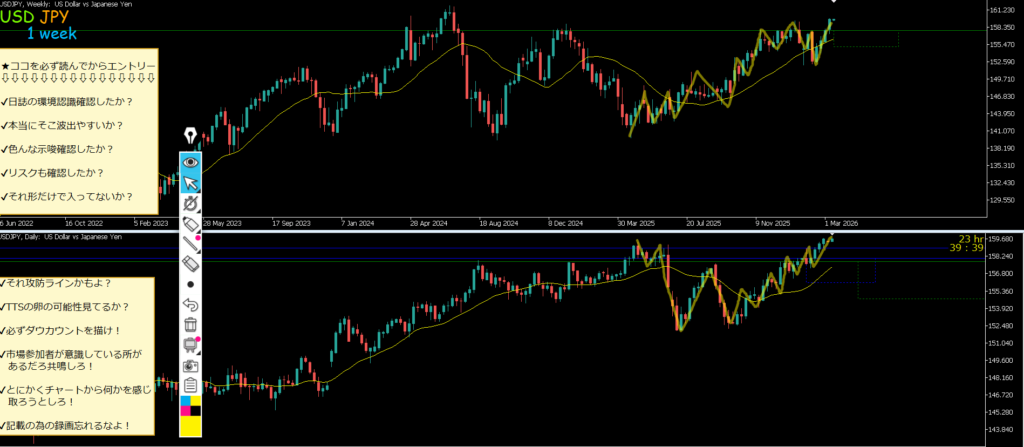
Task: Click the '143.840' price on daily scale
Action: pyautogui.click(x=1002, y=430)
